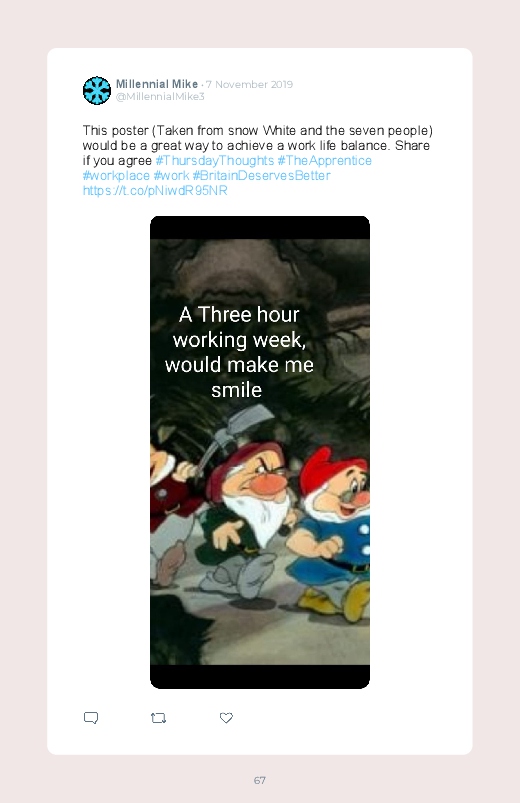Click the tweet text about work life balance

(258, 145)
